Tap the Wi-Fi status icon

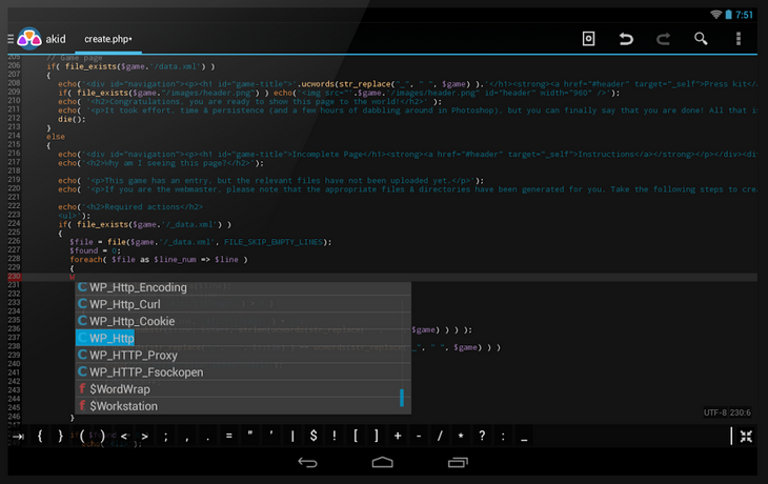click(x=716, y=15)
